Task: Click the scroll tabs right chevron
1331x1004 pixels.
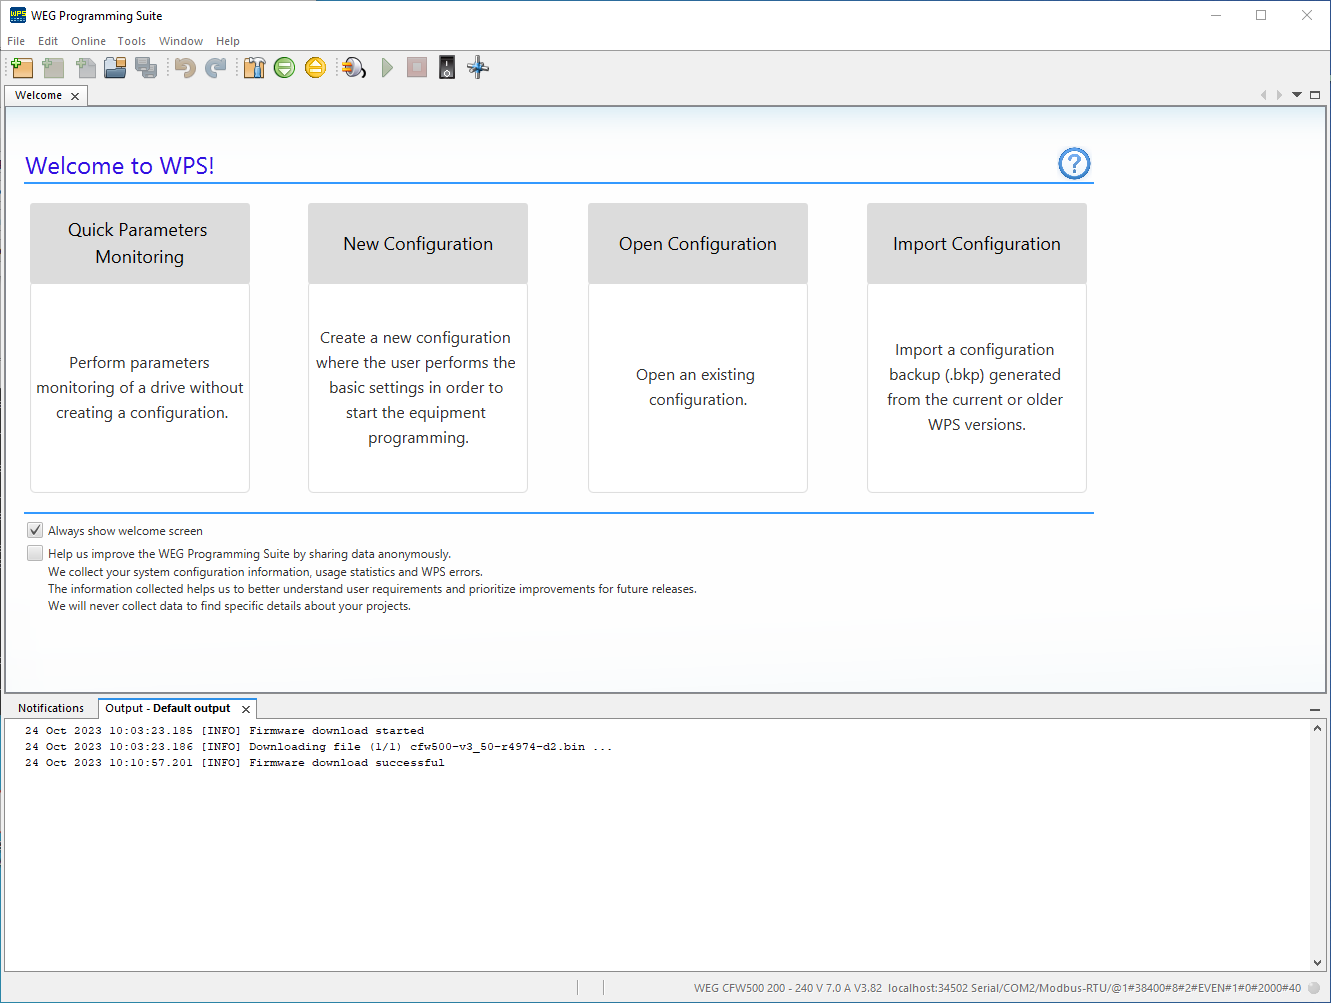Action: click(x=1280, y=94)
